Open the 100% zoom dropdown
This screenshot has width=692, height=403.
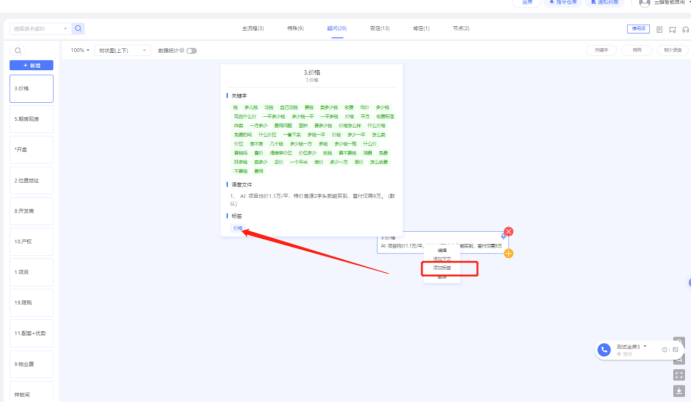pyautogui.click(x=79, y=50)
